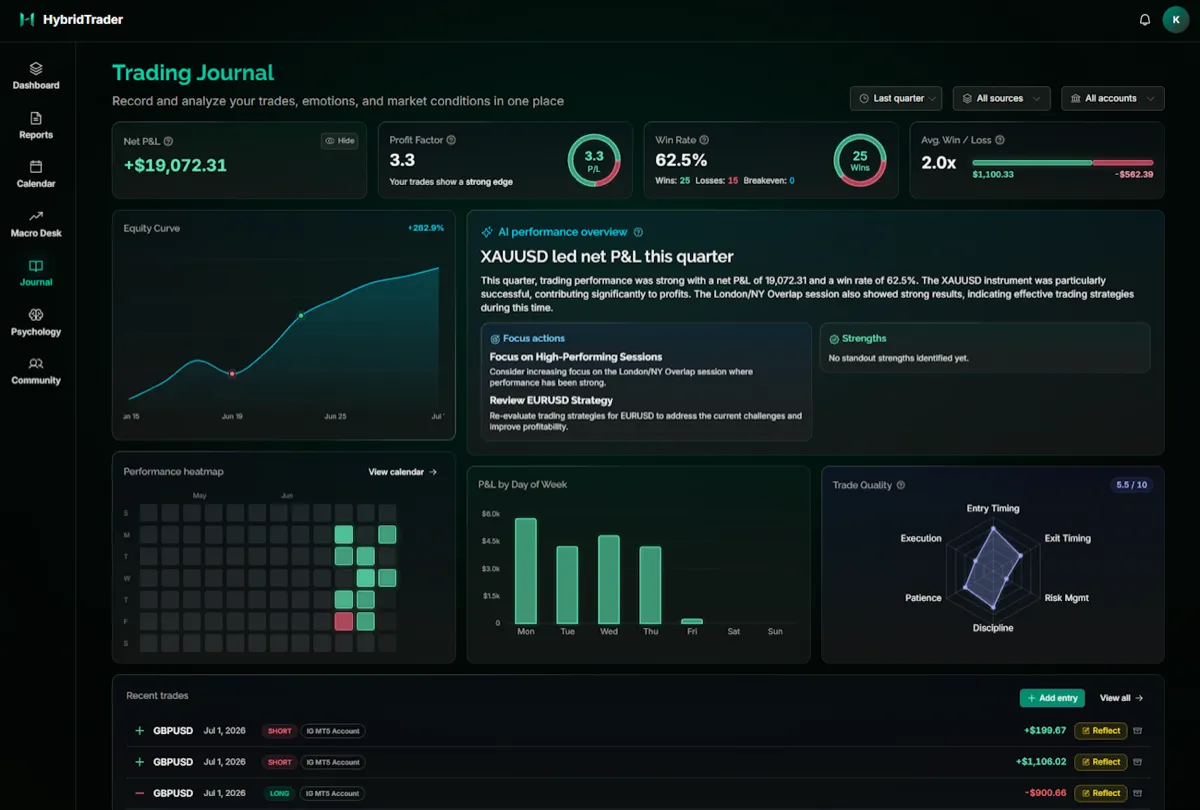Click the Mon bar in P&L by Day
Screen dimensions: 1200x810
pyautogui.click(x=526, y=571)
